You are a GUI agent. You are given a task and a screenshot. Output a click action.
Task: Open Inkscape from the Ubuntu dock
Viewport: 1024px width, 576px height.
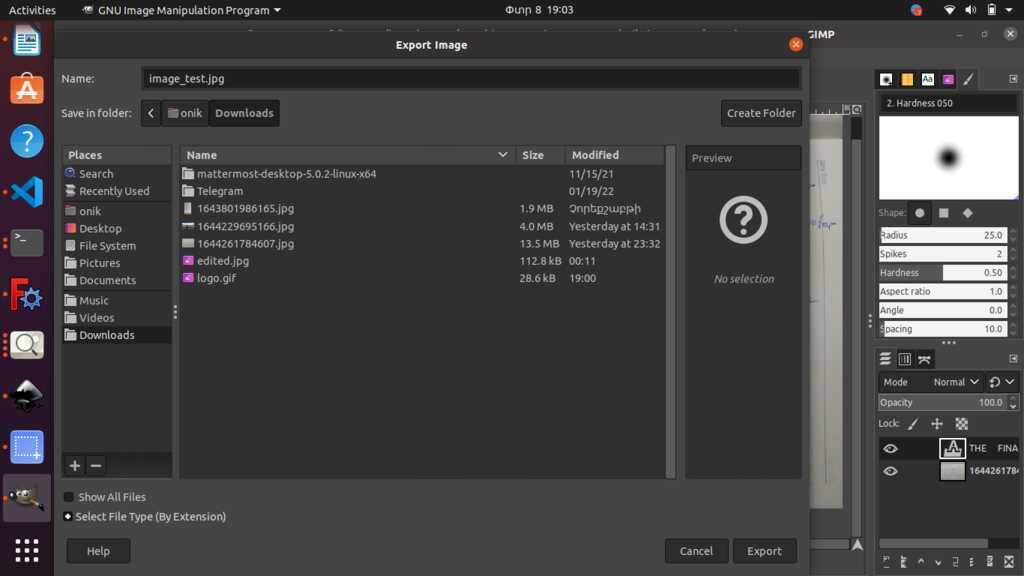[x=27, y=396]
